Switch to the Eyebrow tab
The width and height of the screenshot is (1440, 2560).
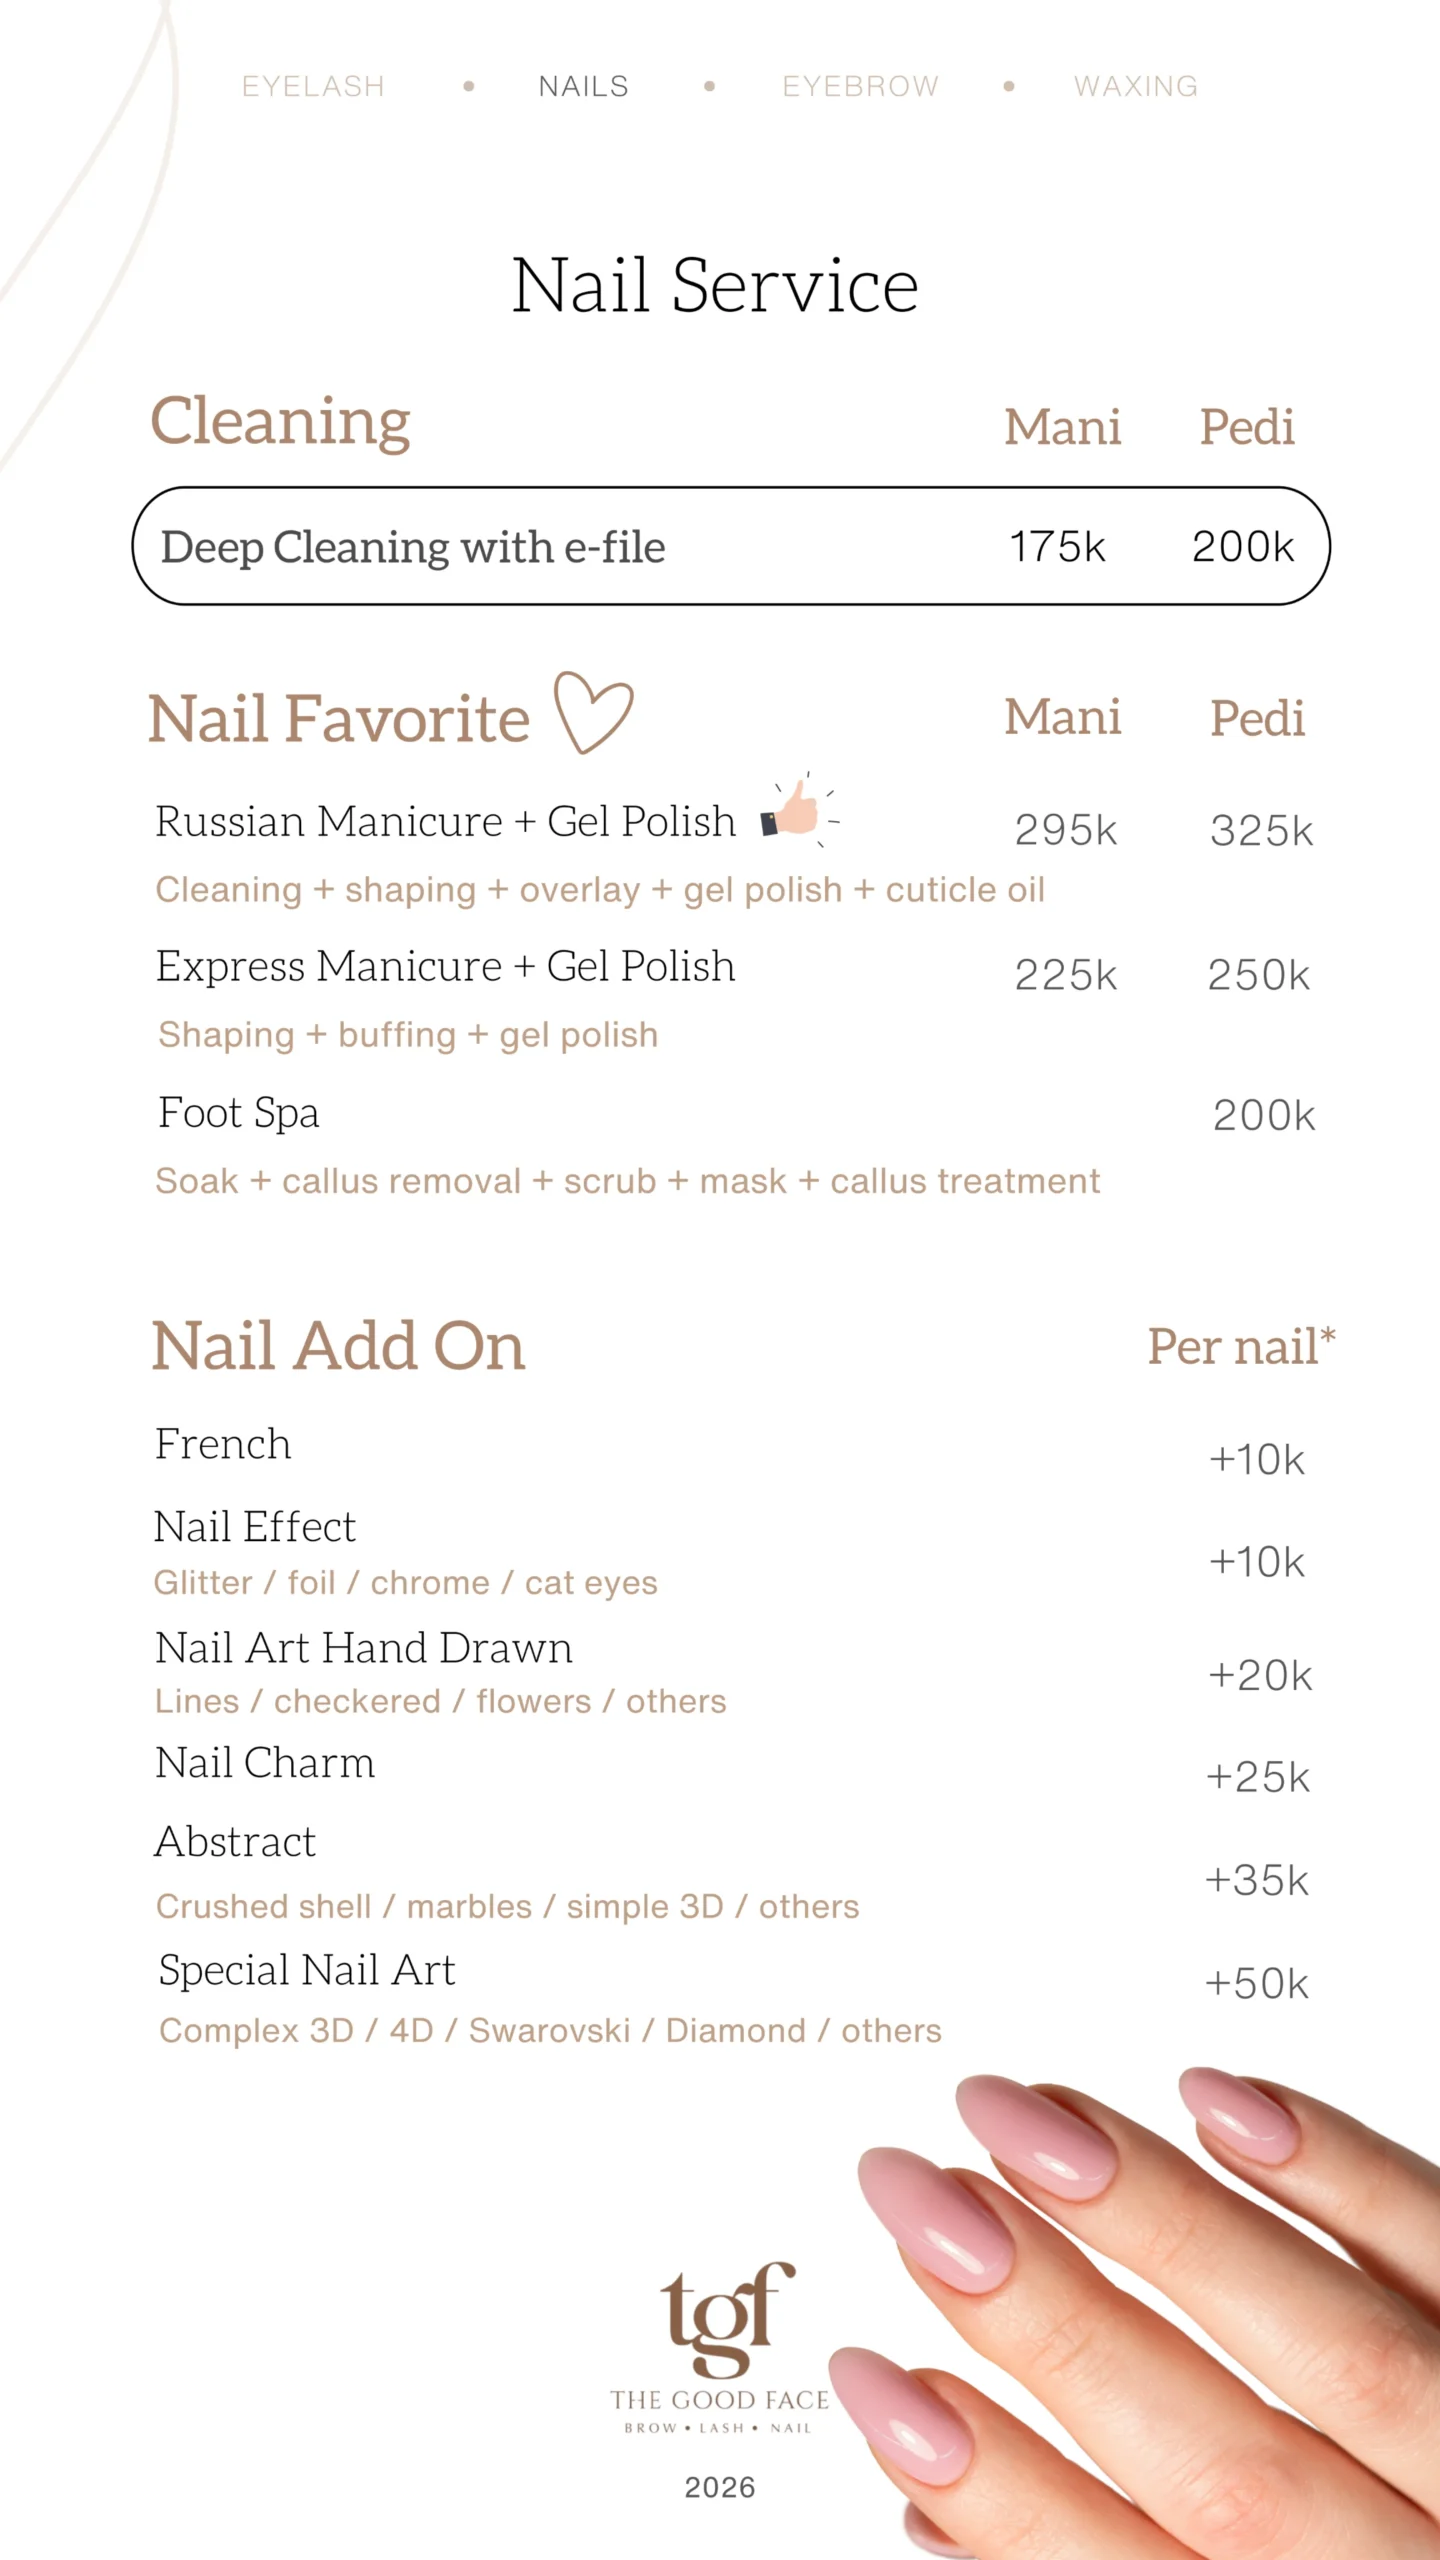(x=860, y=86)
